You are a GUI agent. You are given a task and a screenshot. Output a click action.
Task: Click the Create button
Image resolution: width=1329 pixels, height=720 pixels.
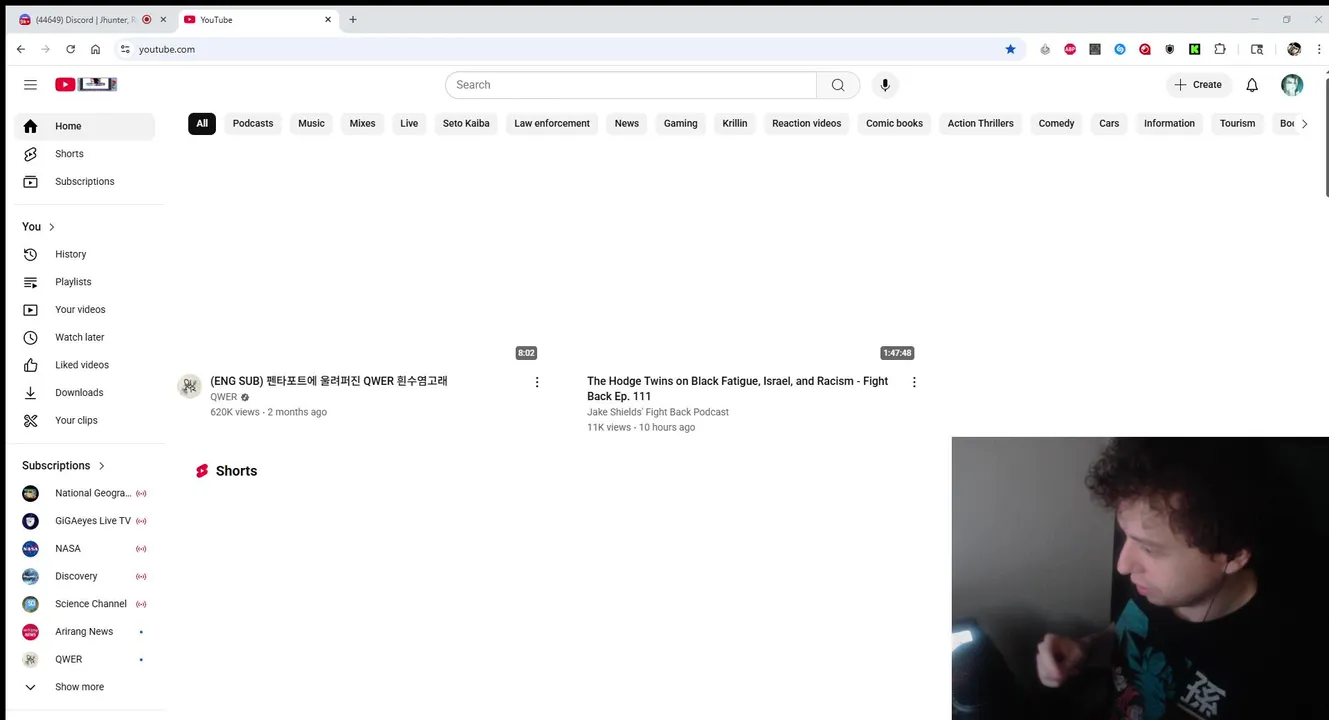pyautogui.click(x=1198, y=85)
